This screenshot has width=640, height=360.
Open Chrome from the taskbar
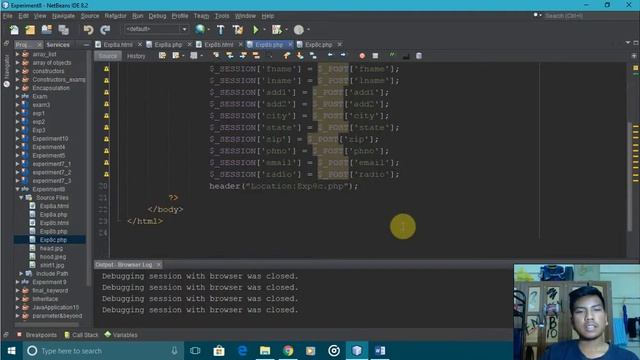pyautogui.click(x=288, y=351)
